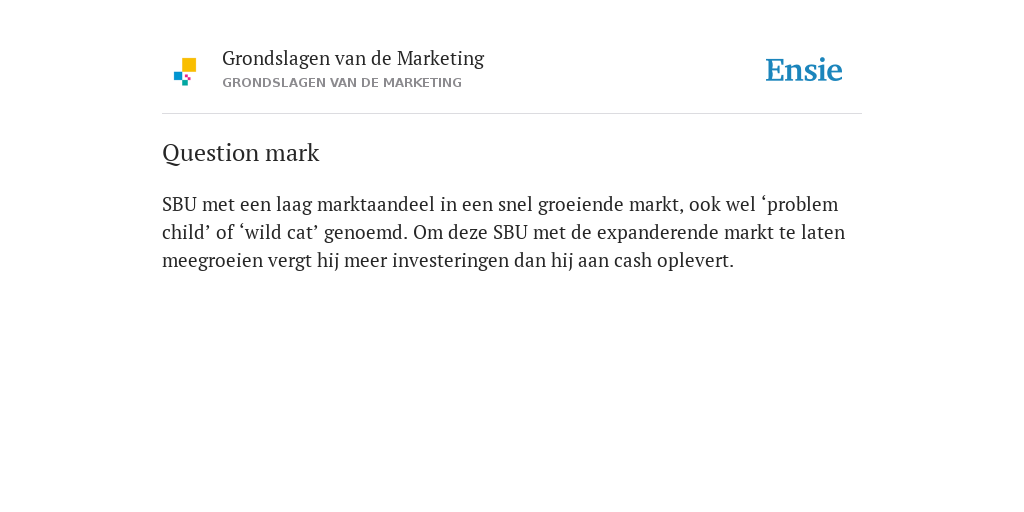Click the word 'investeringen' in the last line
1024x512 pixels.
tap(450, 261)
